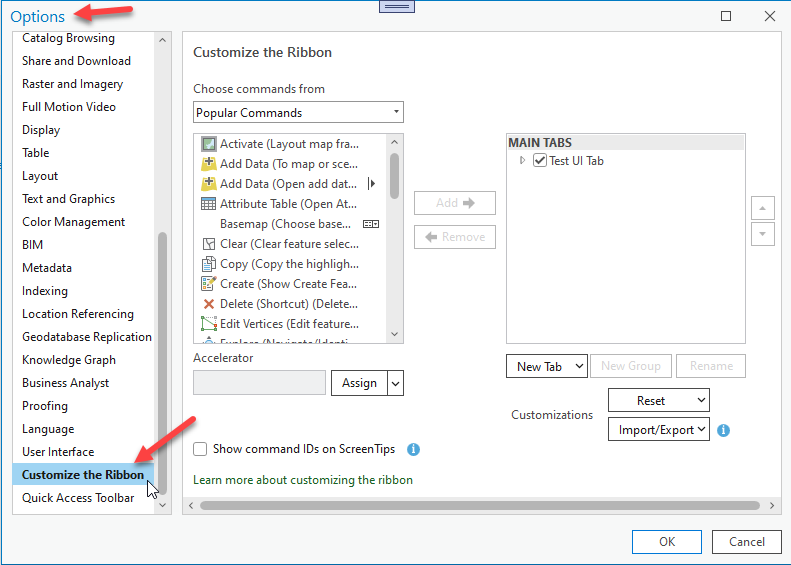791x565 pixels.
Task: Click the command list scrollbar thumb
Action: click(x=394, y=176)
